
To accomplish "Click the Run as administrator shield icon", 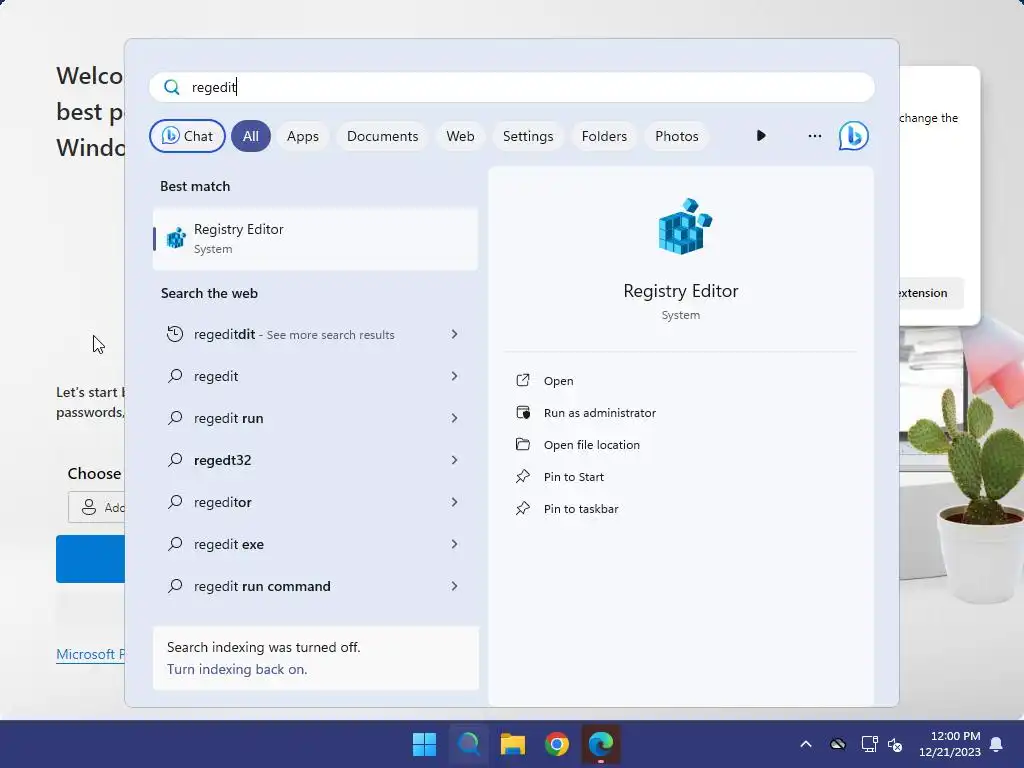I will pos(523,412).
